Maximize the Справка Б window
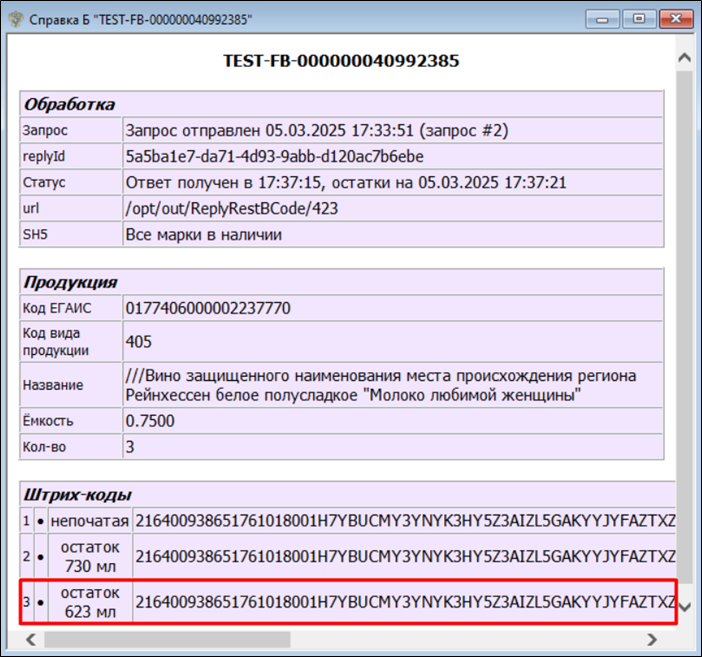The height and width of the screenshot is (657, 702). tap(636, 18)
